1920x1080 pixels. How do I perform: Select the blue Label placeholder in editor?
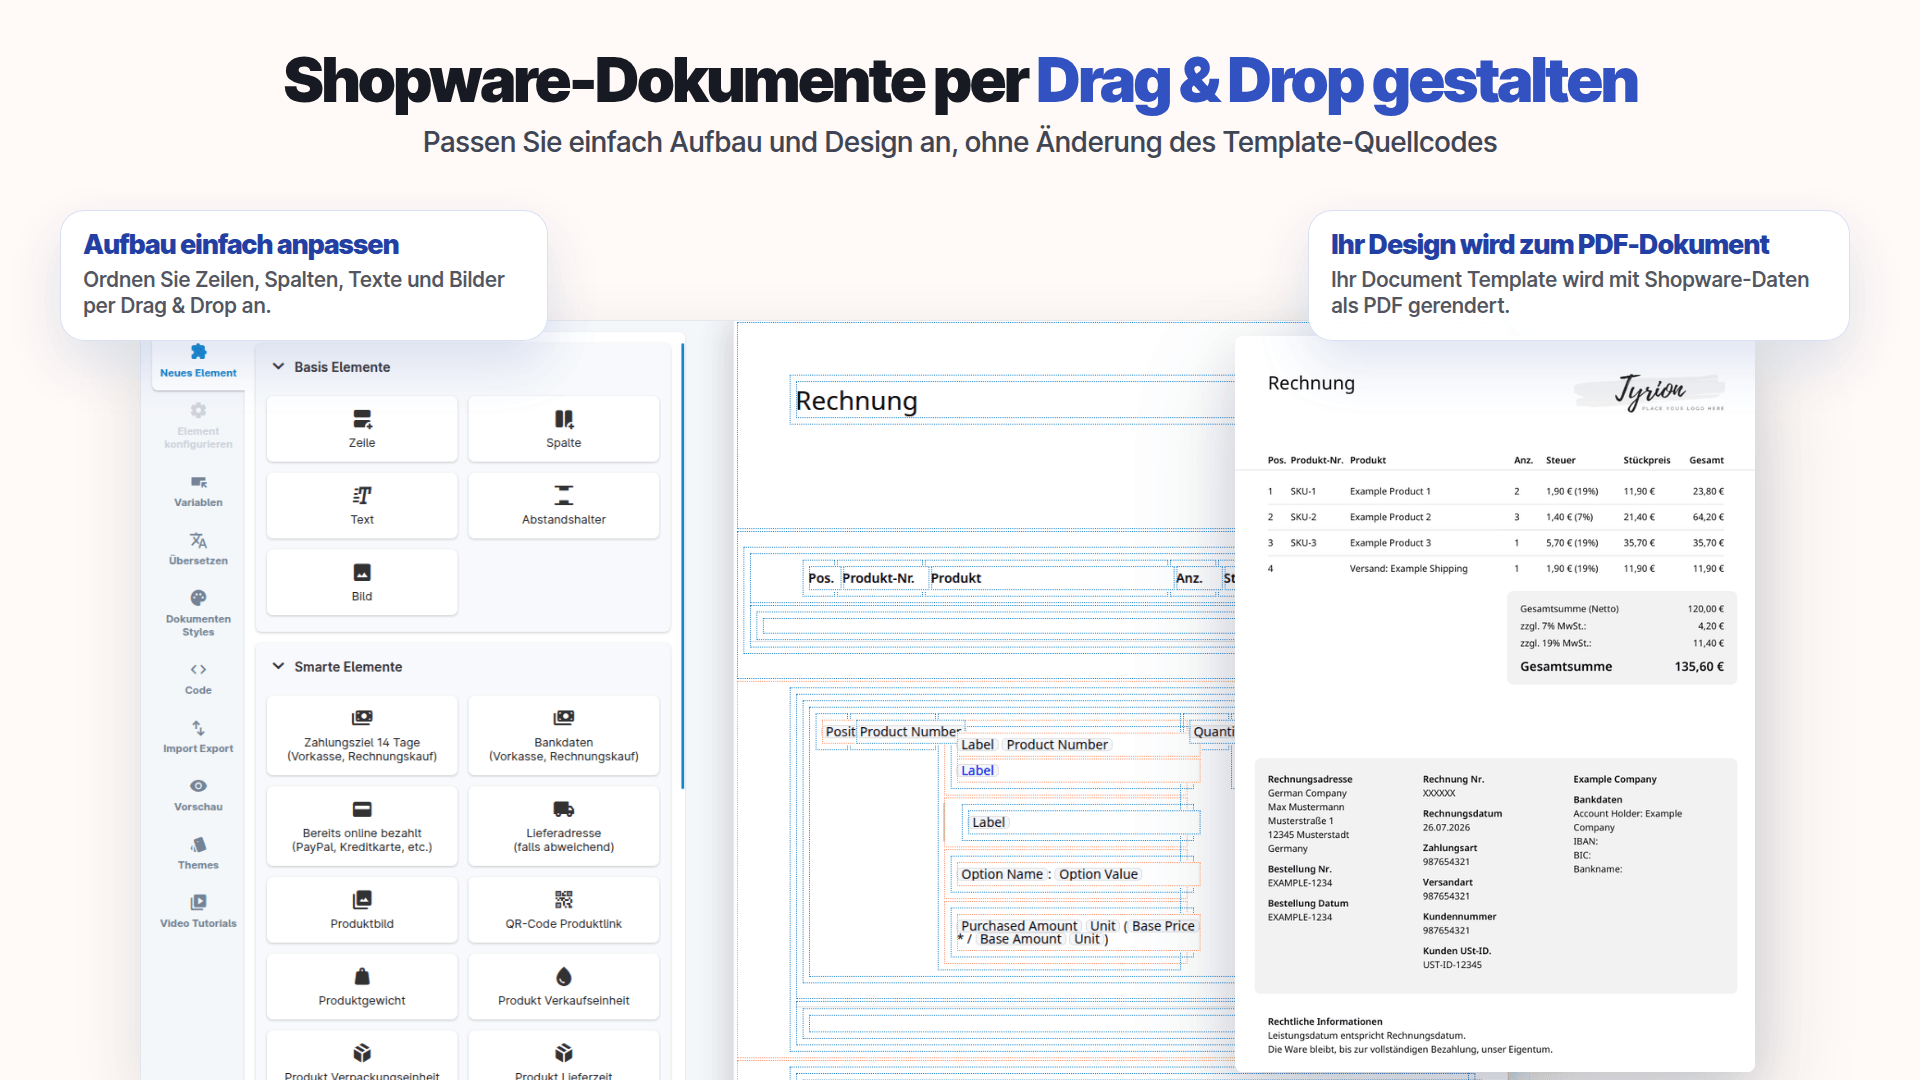(977, 771)
